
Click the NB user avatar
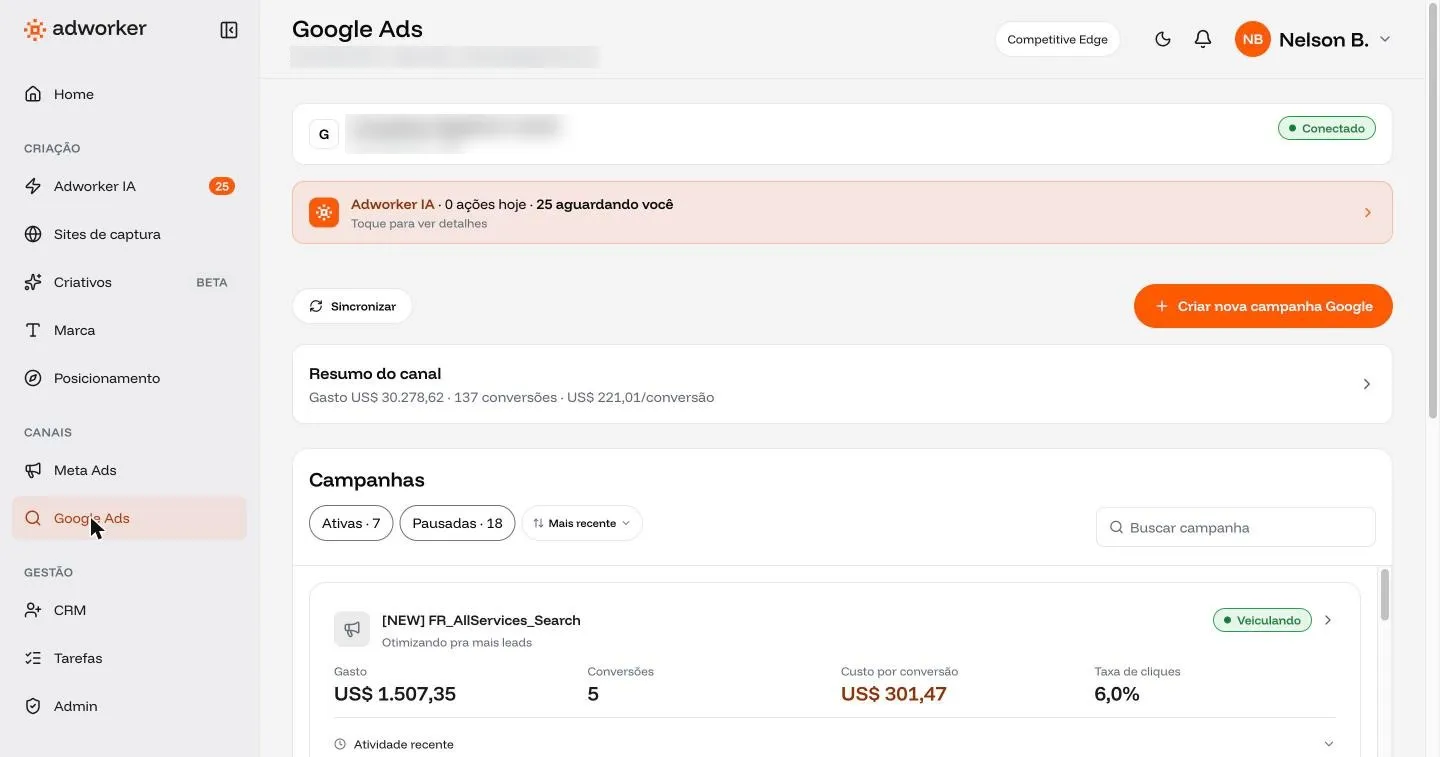pos(1252,39)
